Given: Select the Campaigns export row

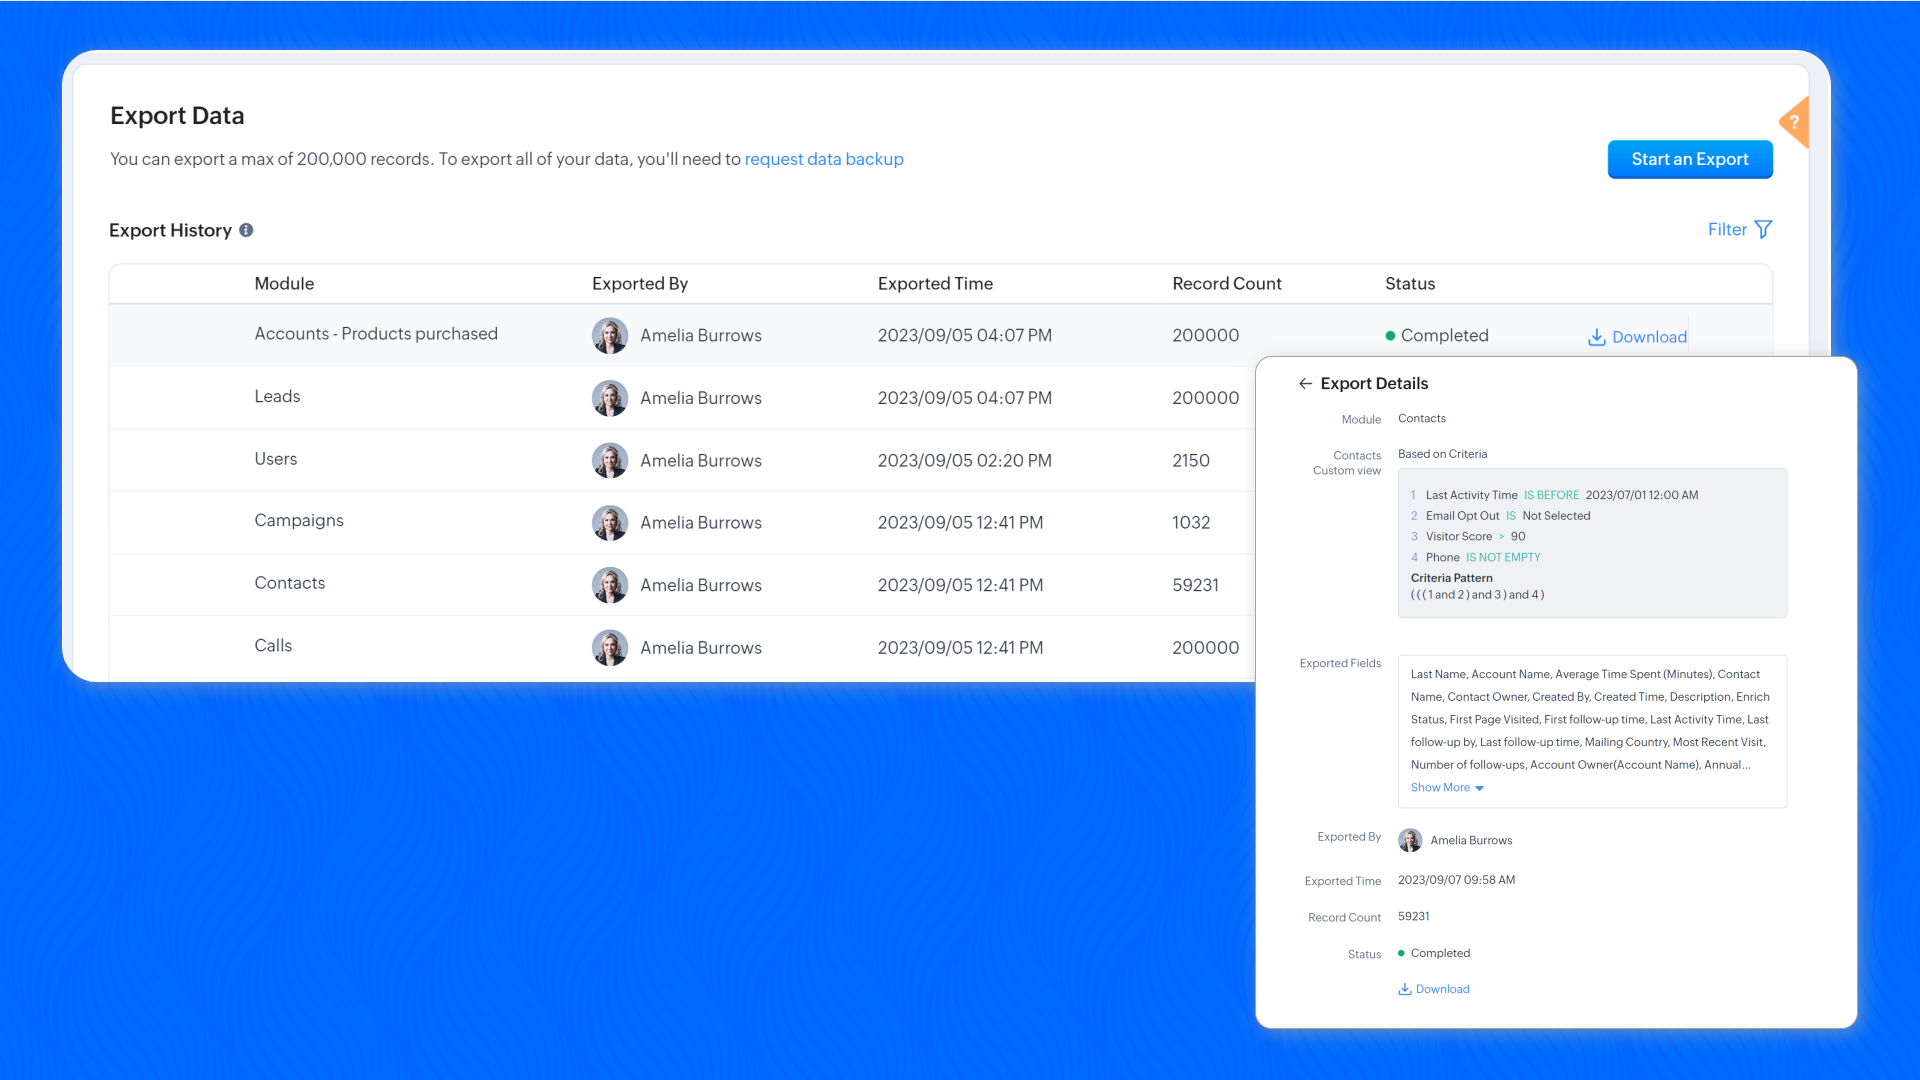Looking at the screenshot, I should pyautogui.click(x=299, y=520).
